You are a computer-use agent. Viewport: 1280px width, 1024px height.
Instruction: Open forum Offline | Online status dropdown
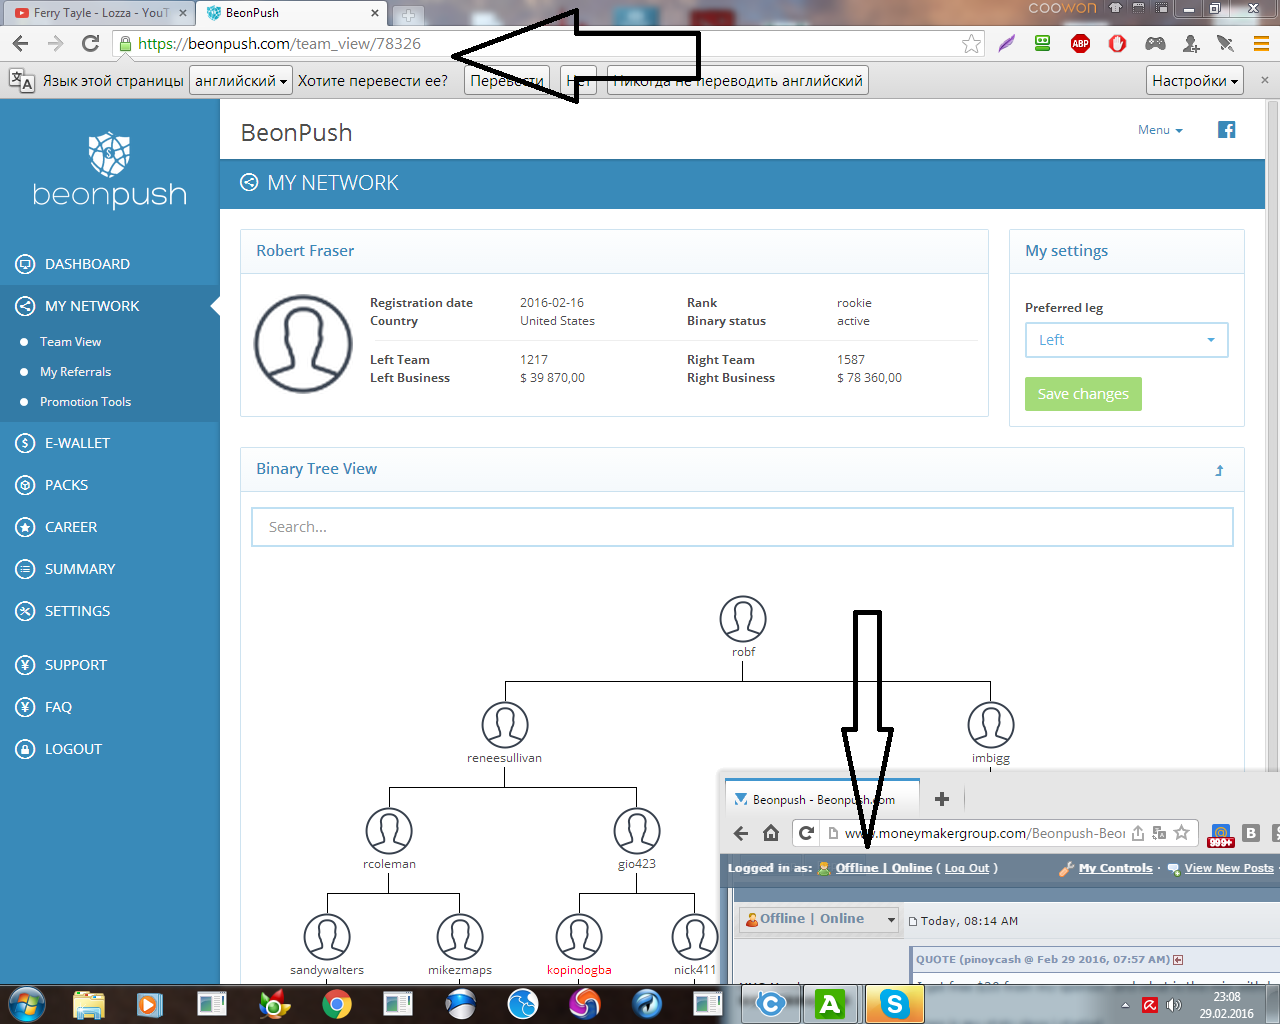point(819,919)
